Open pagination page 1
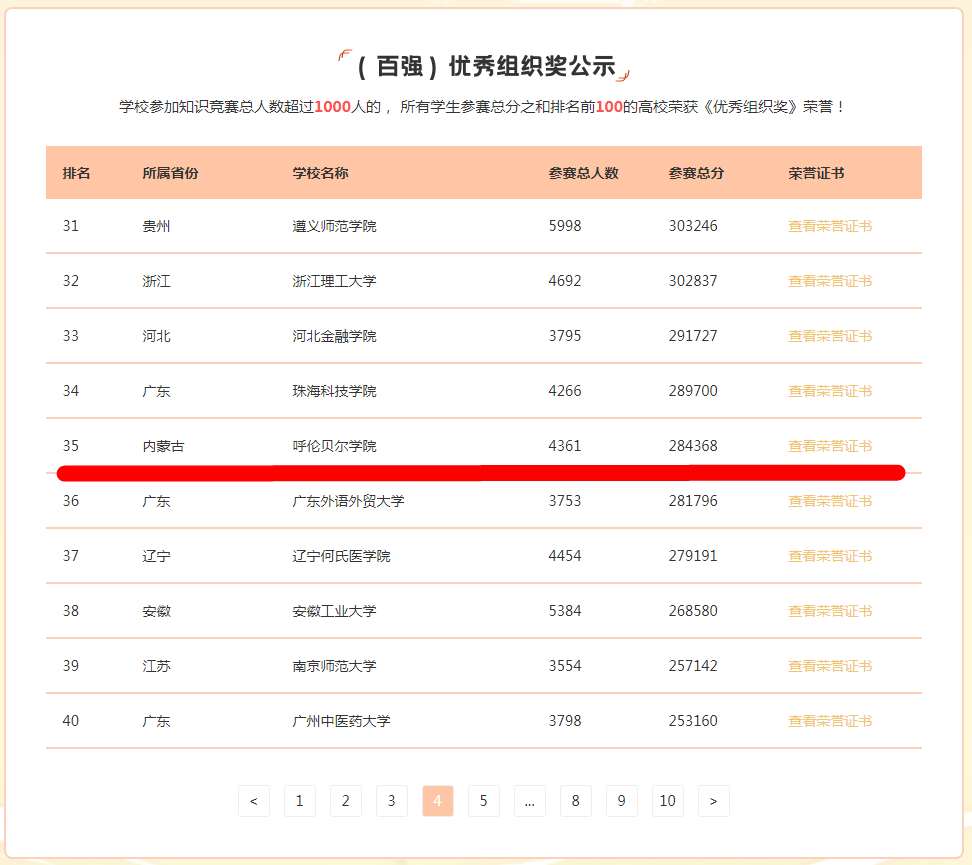Screen dimensions: 972x865 point(300,801)
